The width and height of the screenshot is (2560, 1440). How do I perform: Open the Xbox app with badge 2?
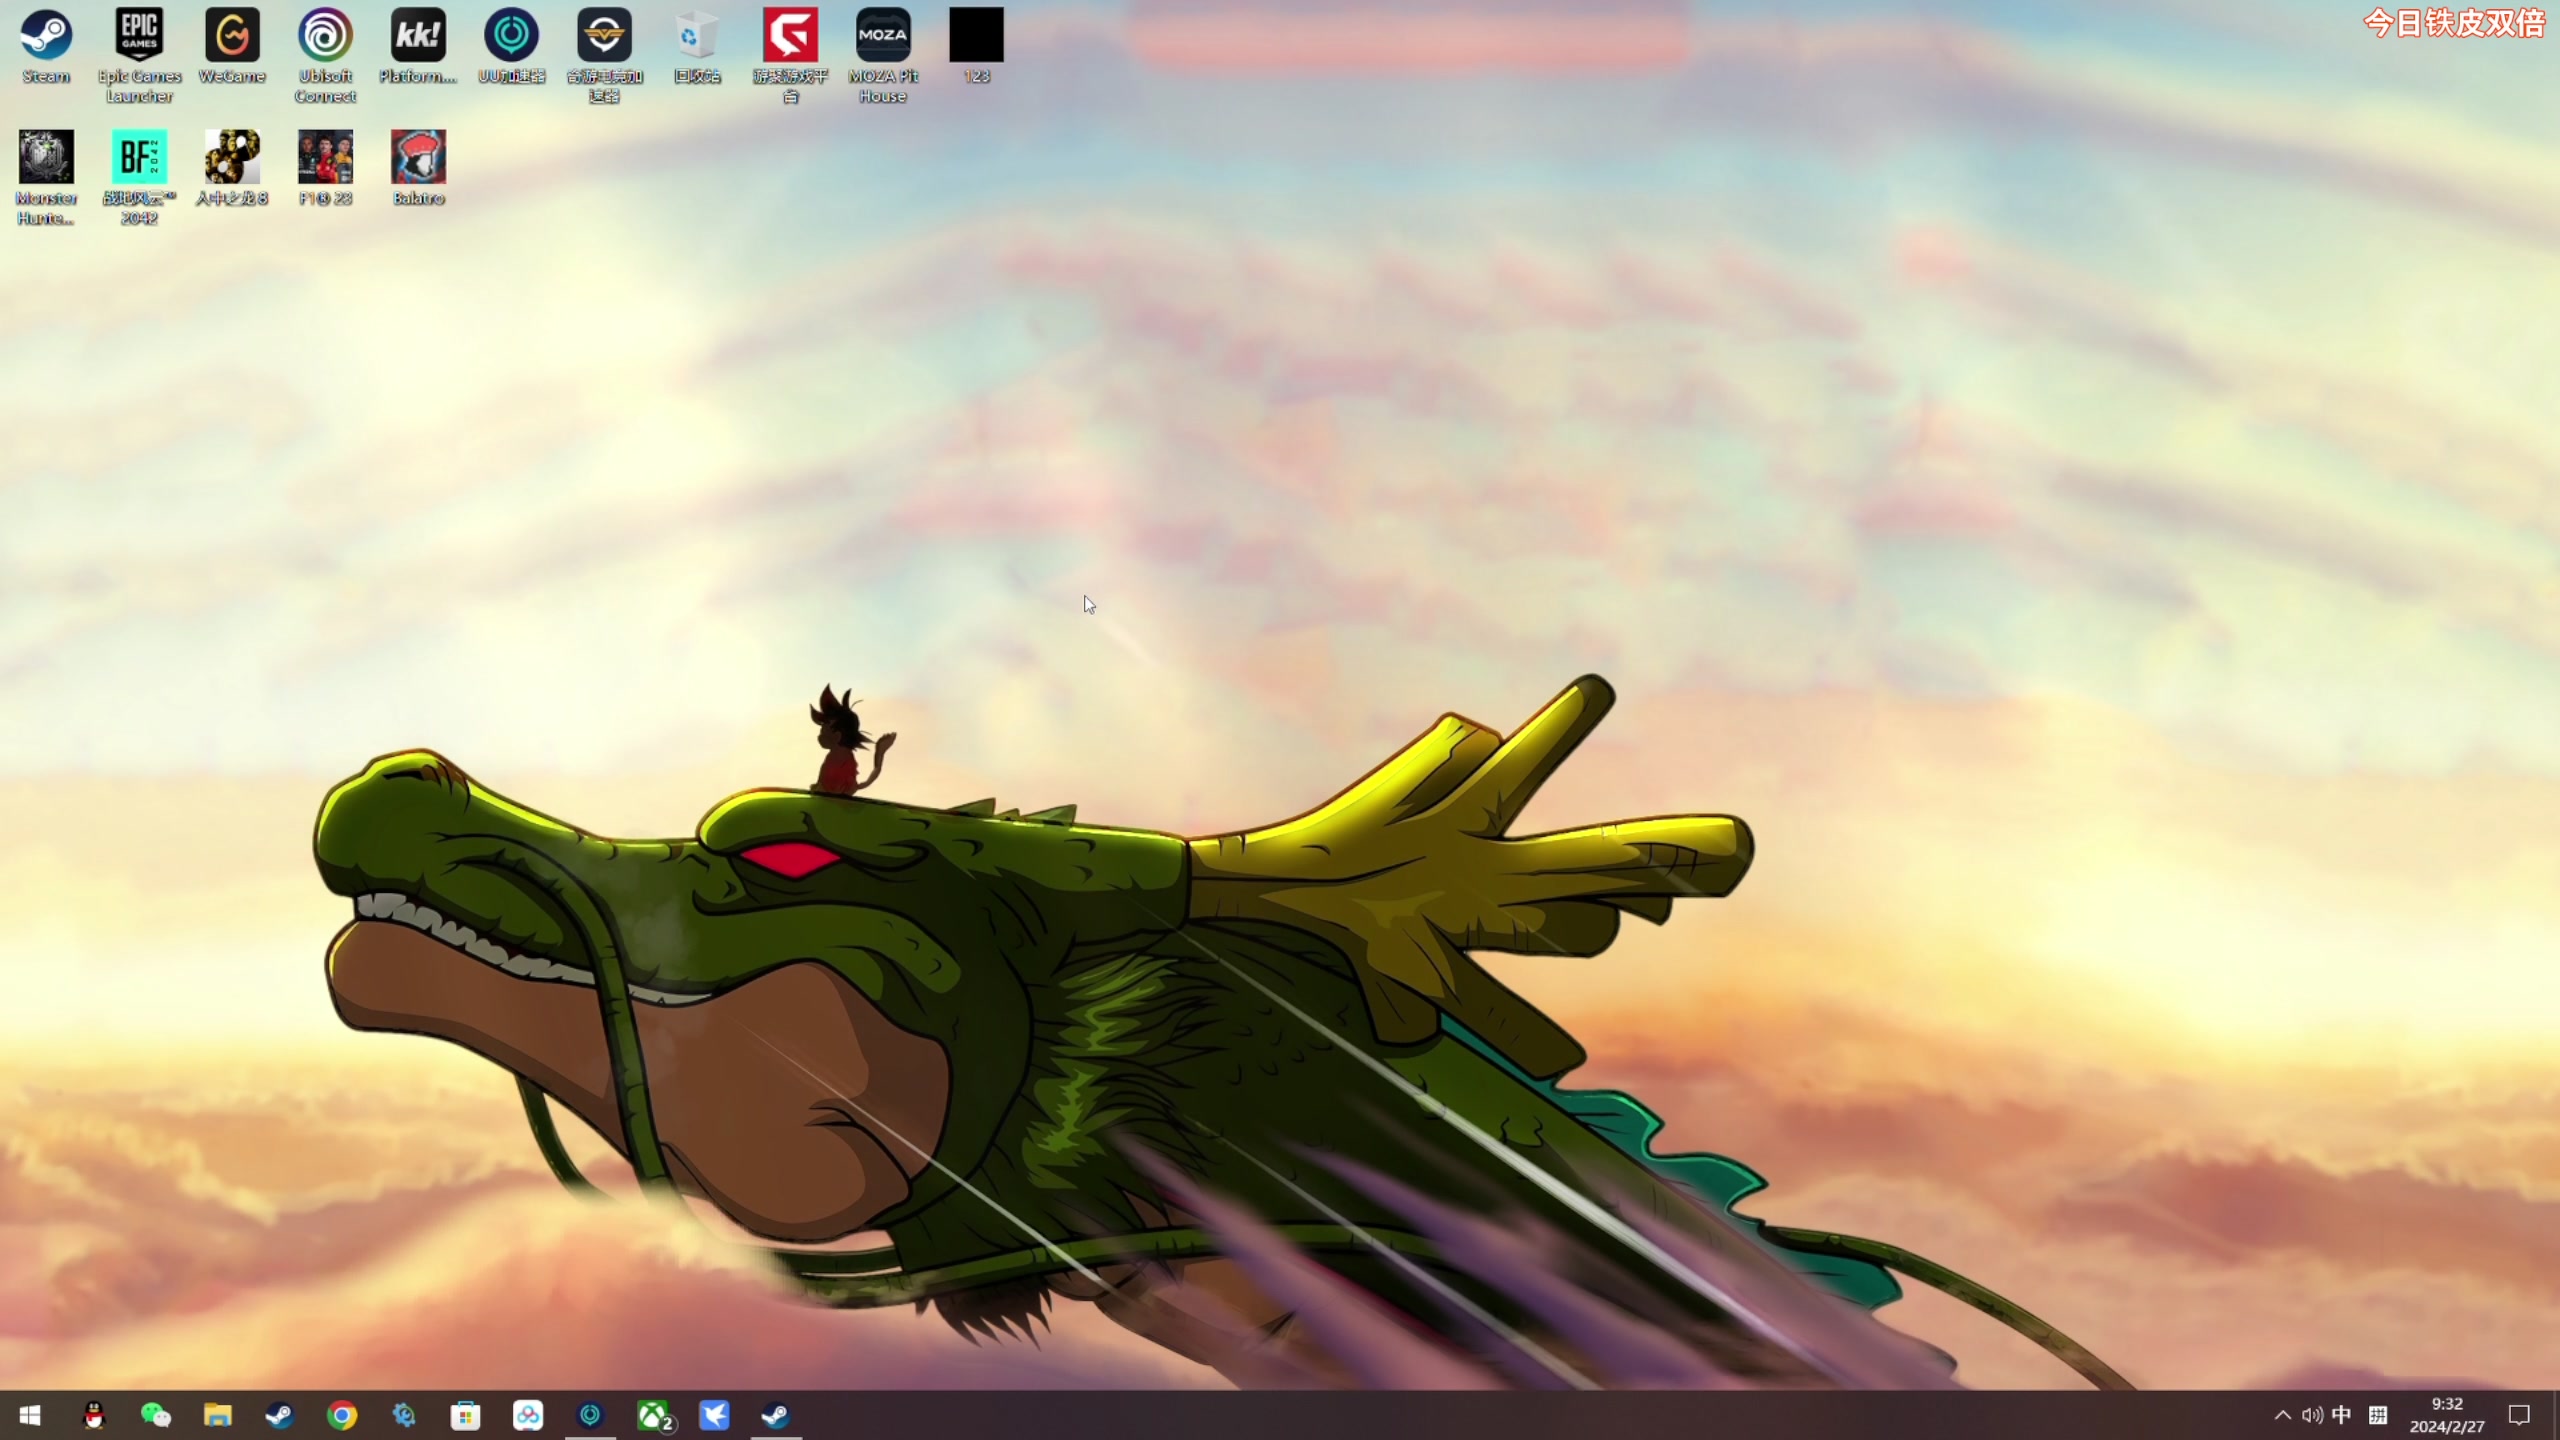pyautogui.click(x=653, y=1415)
